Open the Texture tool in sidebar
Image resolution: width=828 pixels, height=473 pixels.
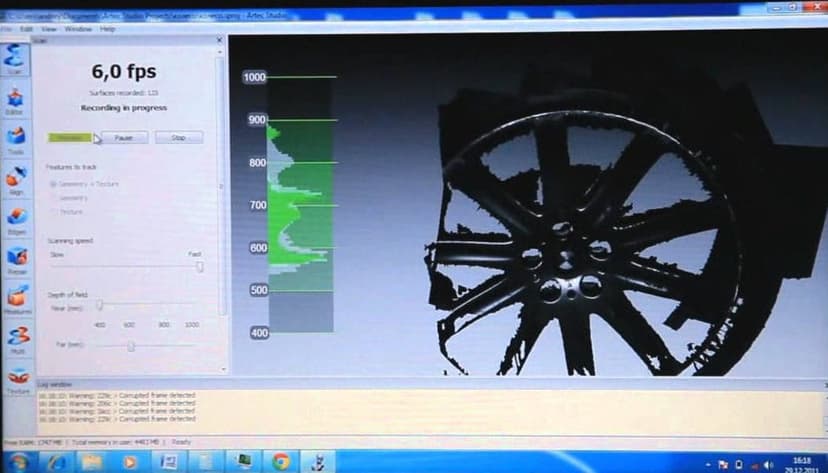(18, 381)
